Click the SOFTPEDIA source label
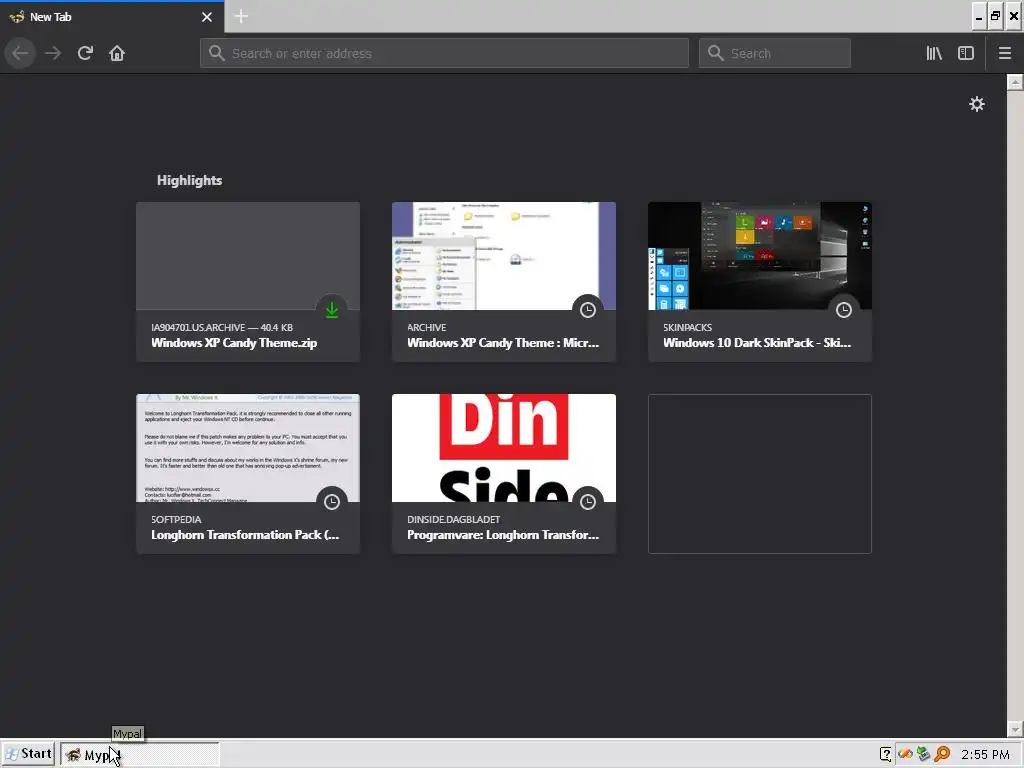The width and height of the screenshot is (1024, 768). click(176, 519)
